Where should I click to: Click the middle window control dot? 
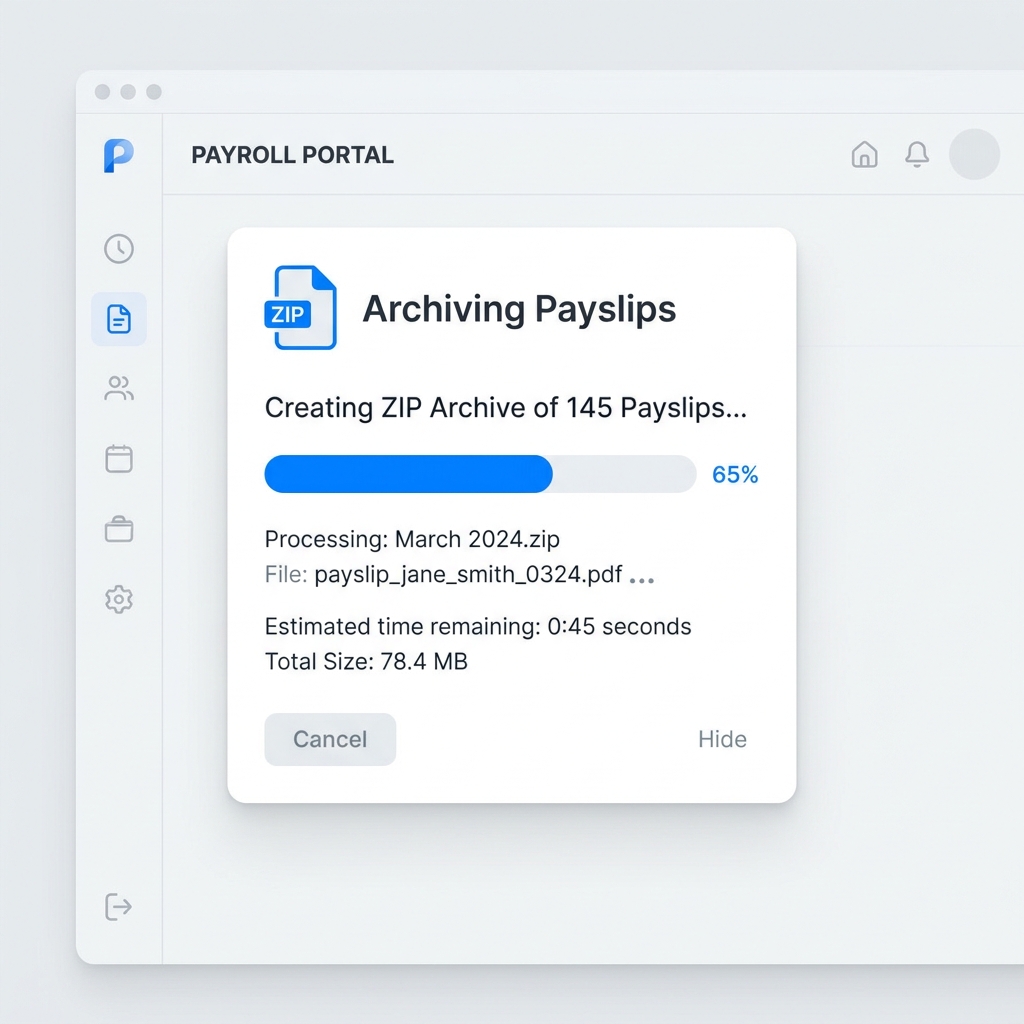pyautogui.click(x=128, y=91)
